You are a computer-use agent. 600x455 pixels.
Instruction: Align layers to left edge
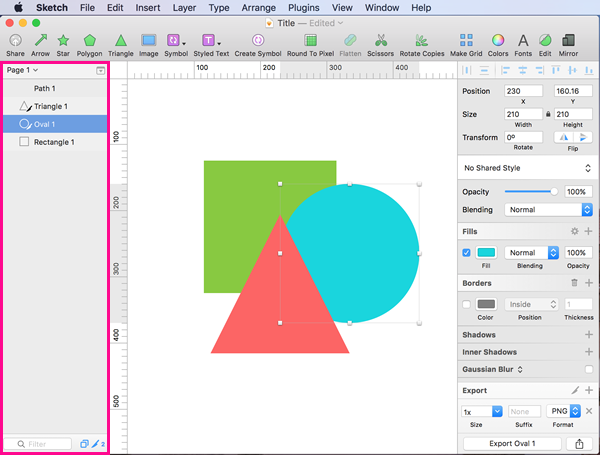pos(506,70)
